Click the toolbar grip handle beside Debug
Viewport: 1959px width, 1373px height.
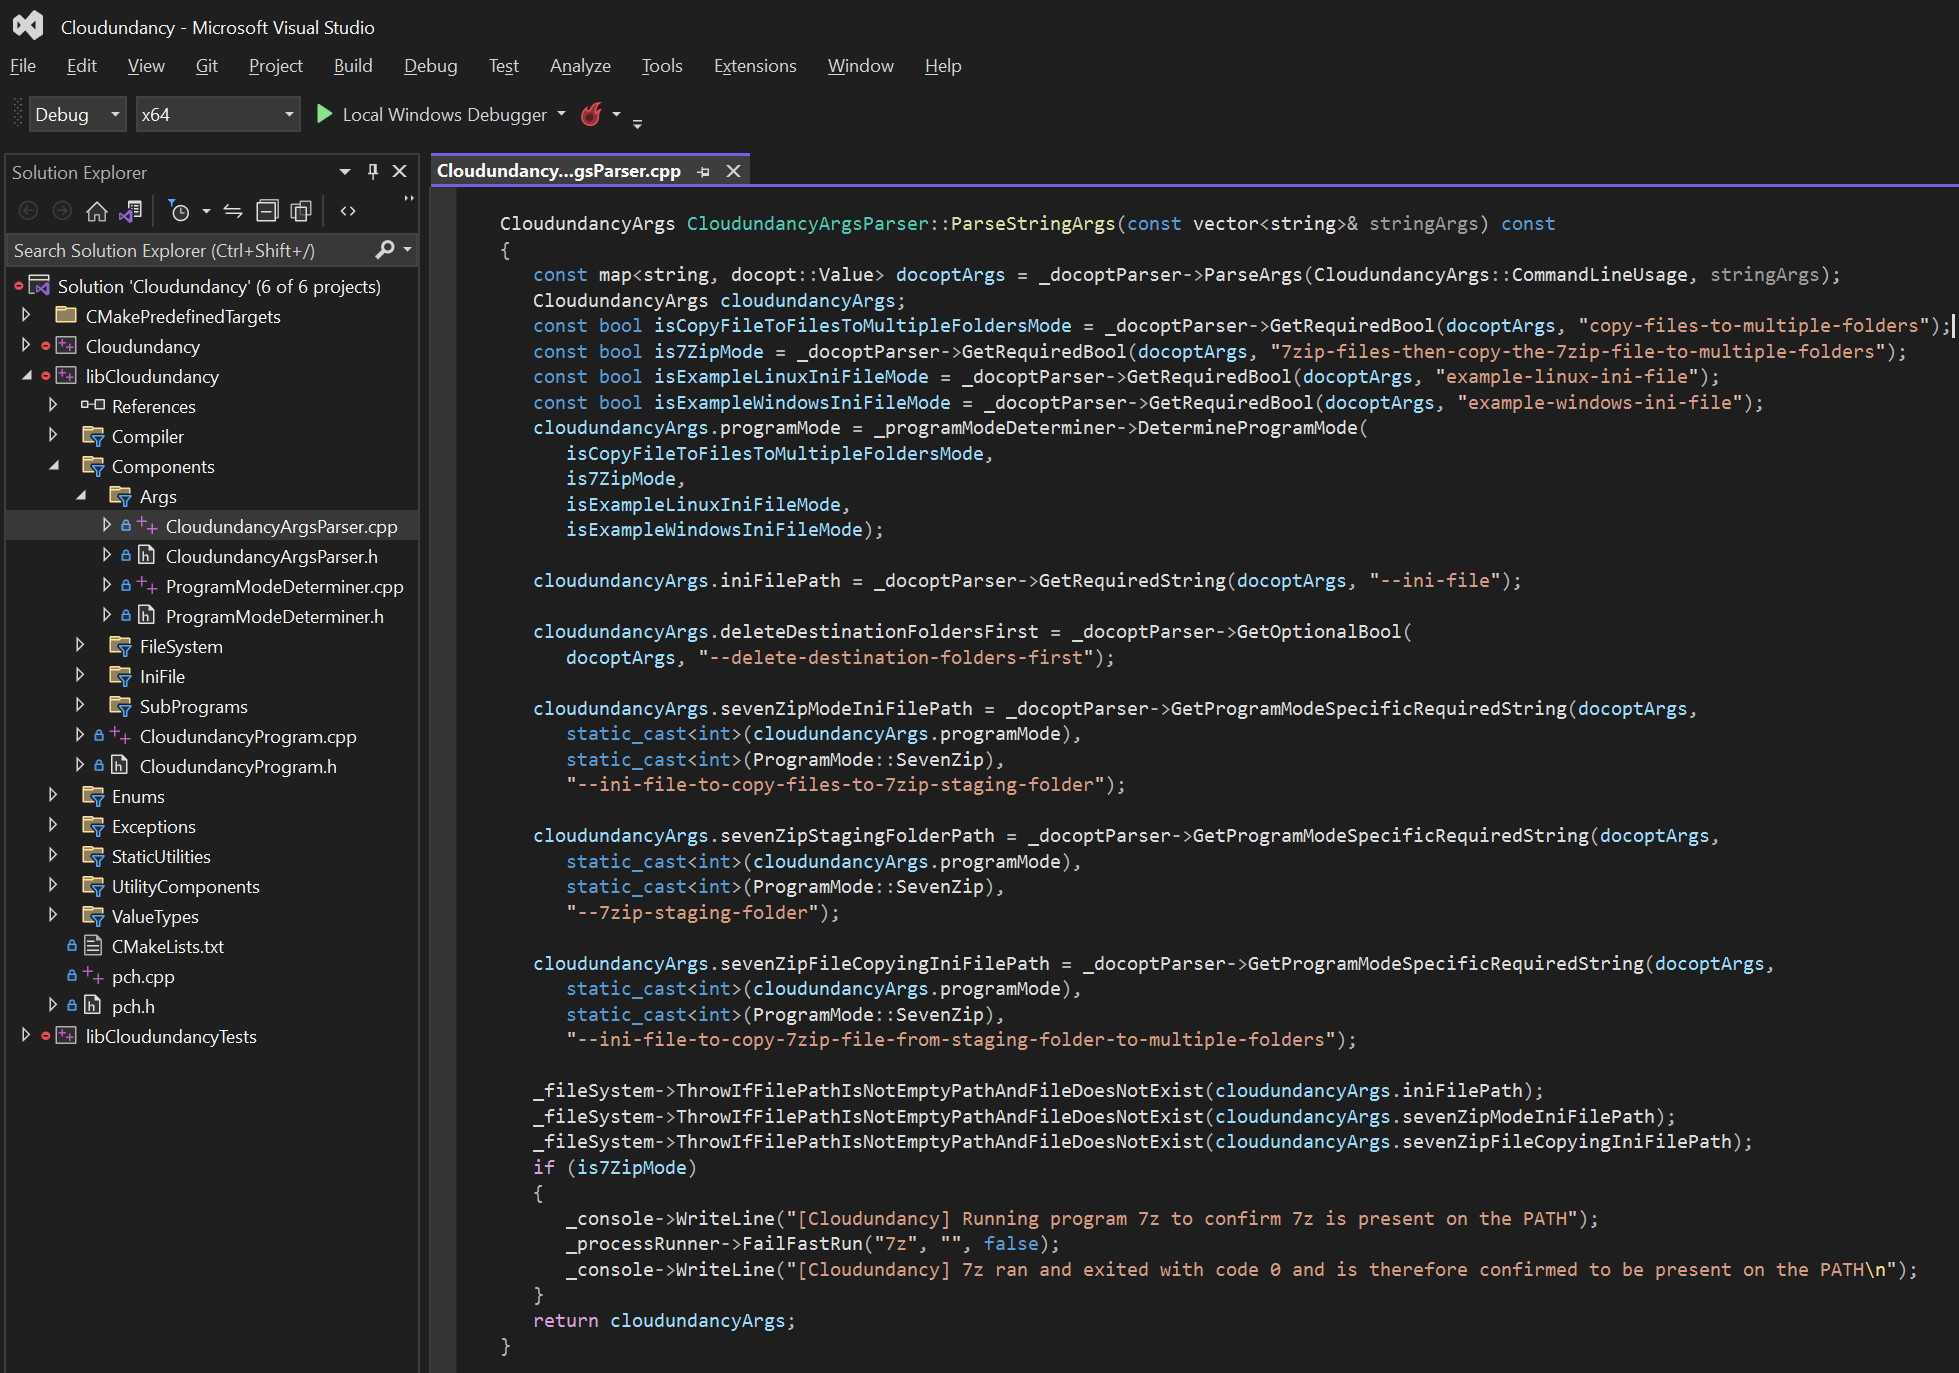(x=17, y=114)
